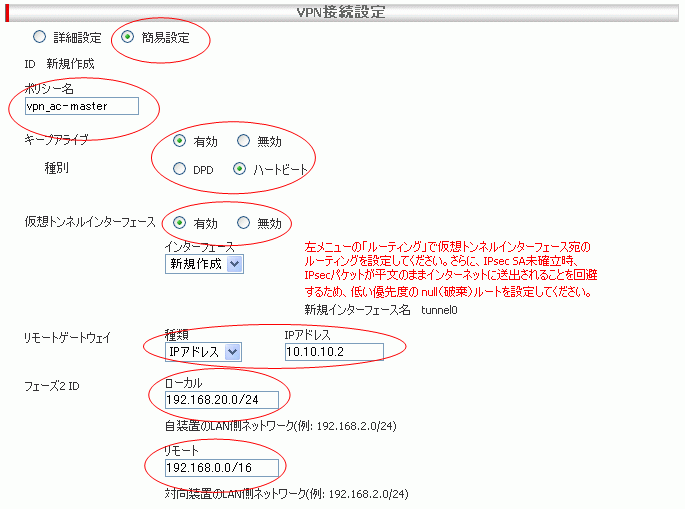Click the red routing warning text
The image size is (685, 509).
tap(450, 269)
